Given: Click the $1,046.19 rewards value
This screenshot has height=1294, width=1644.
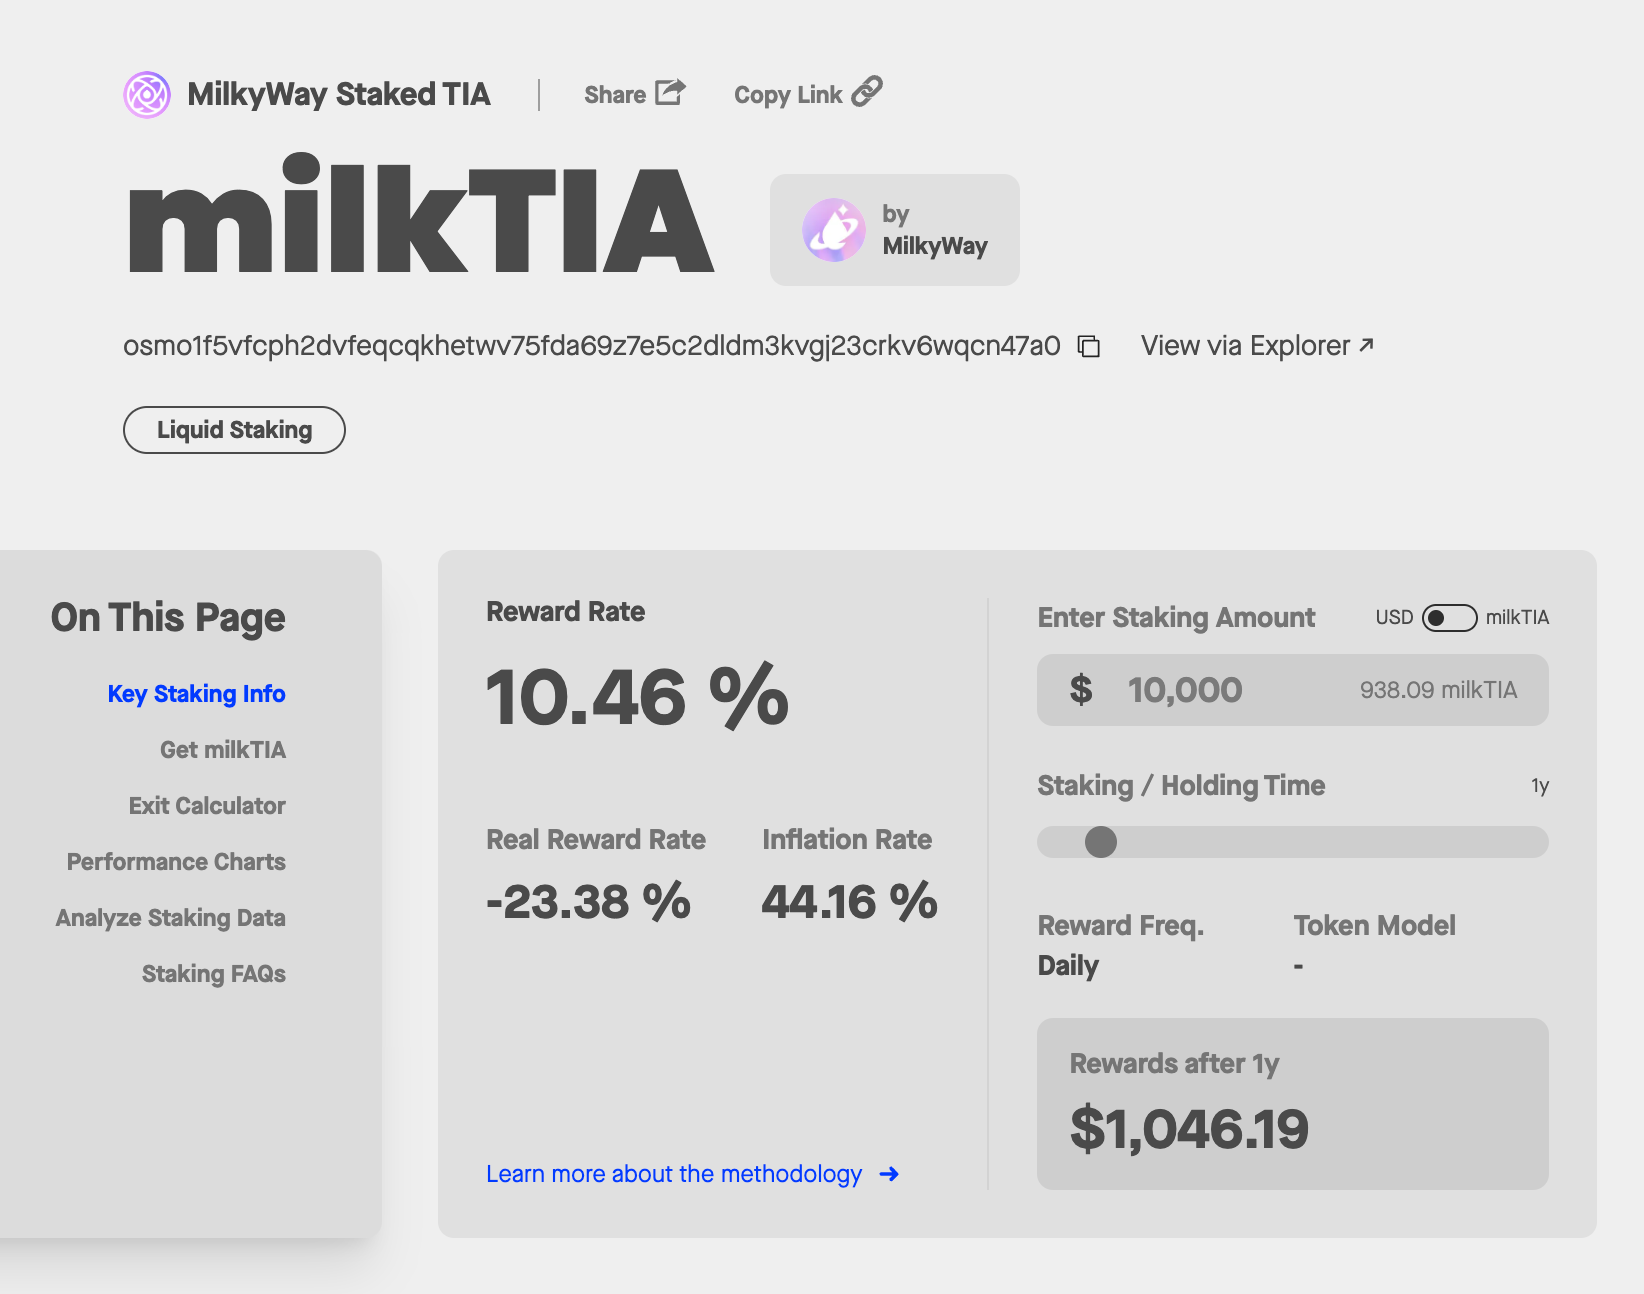Looking at the screenshot, I should click(x=1189, y=1129).
